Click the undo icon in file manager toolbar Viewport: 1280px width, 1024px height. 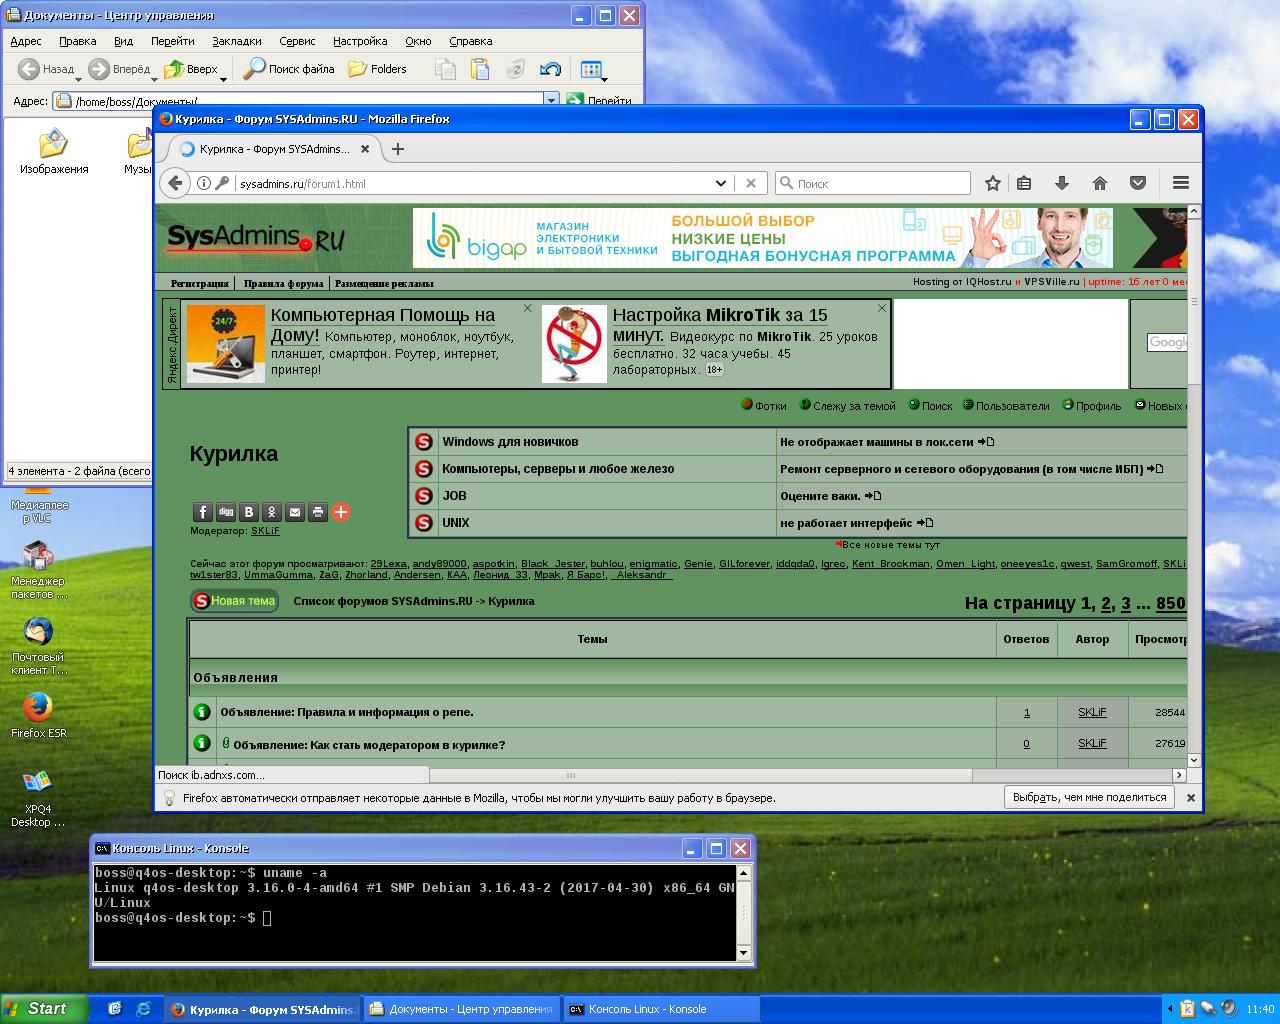pos(550,69)
